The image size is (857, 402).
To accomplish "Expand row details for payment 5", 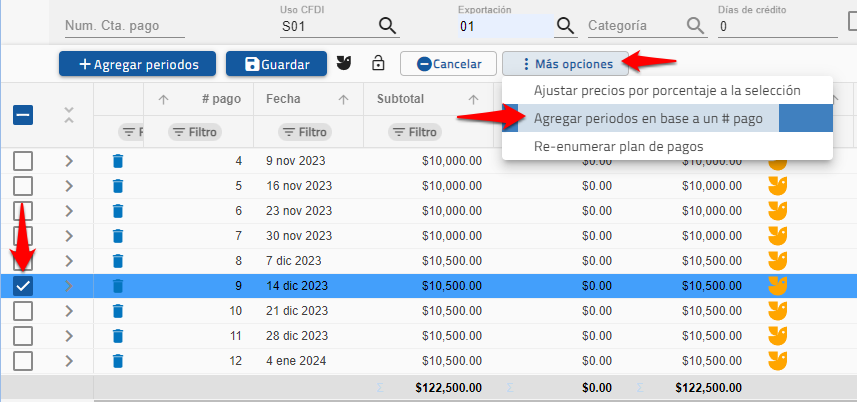I will (x=69, y=186).
